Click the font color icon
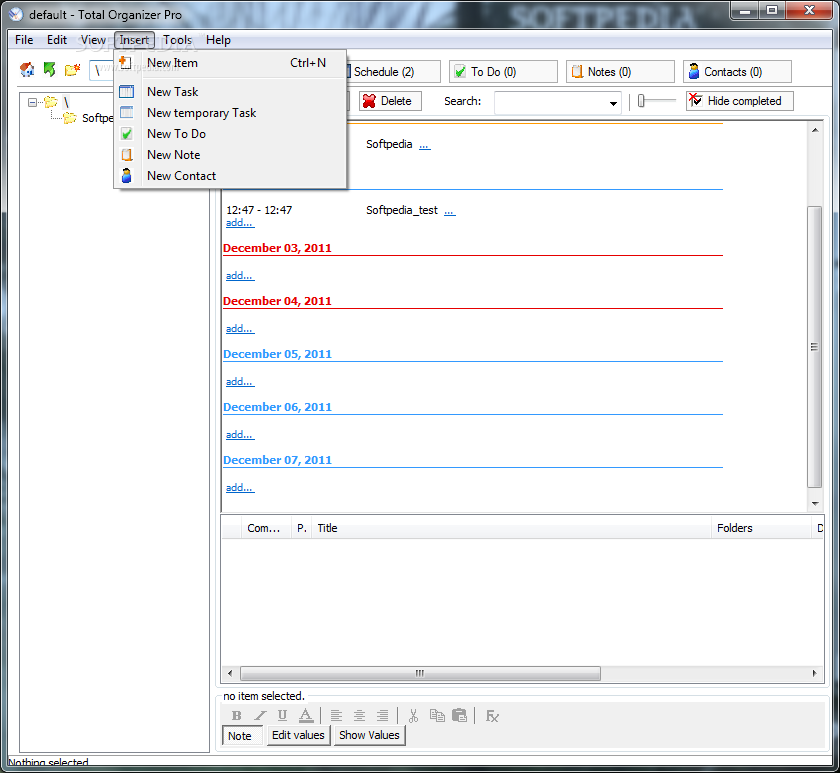The height and width of the screenshot is (773, 840). pyautogui.click(x=305, y=716)
